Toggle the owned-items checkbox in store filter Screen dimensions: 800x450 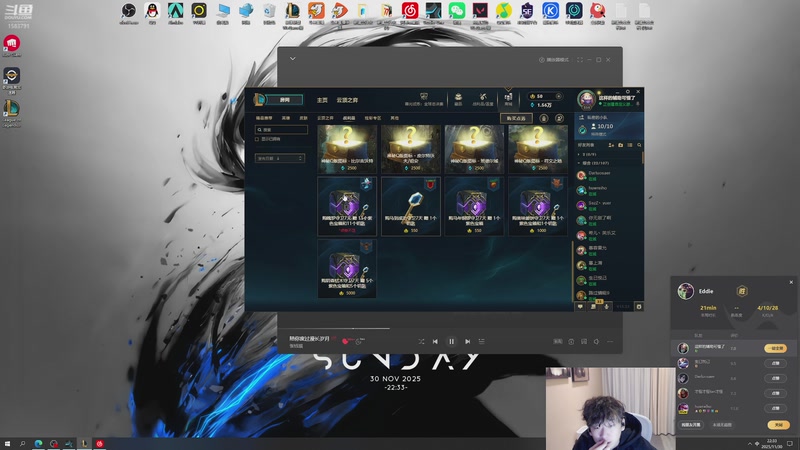point(257,139)
